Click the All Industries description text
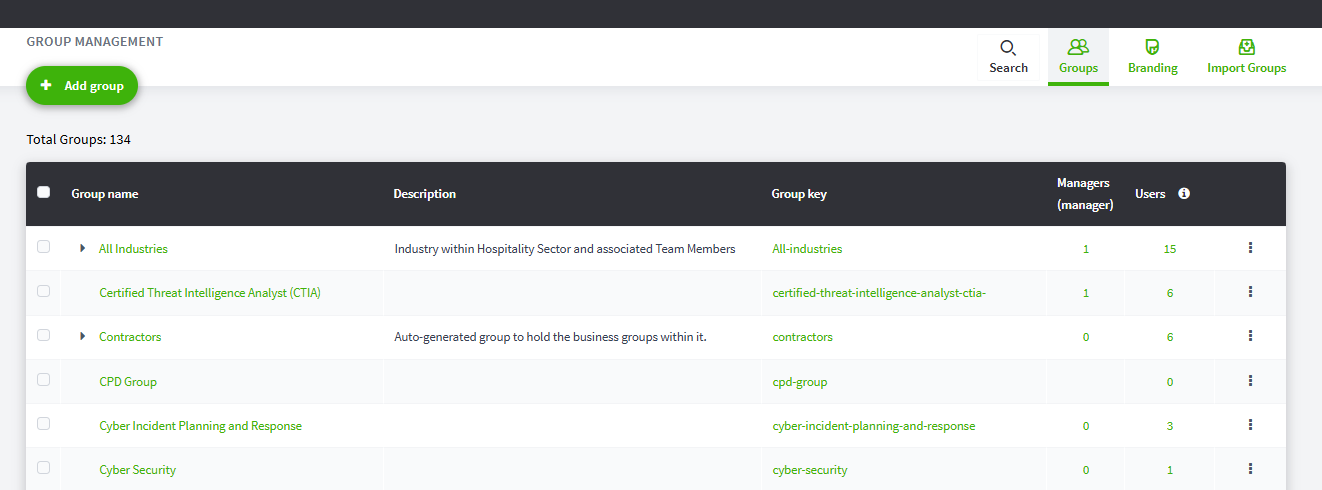Viewport: 1322px width, 490px height. coord(565,249)
